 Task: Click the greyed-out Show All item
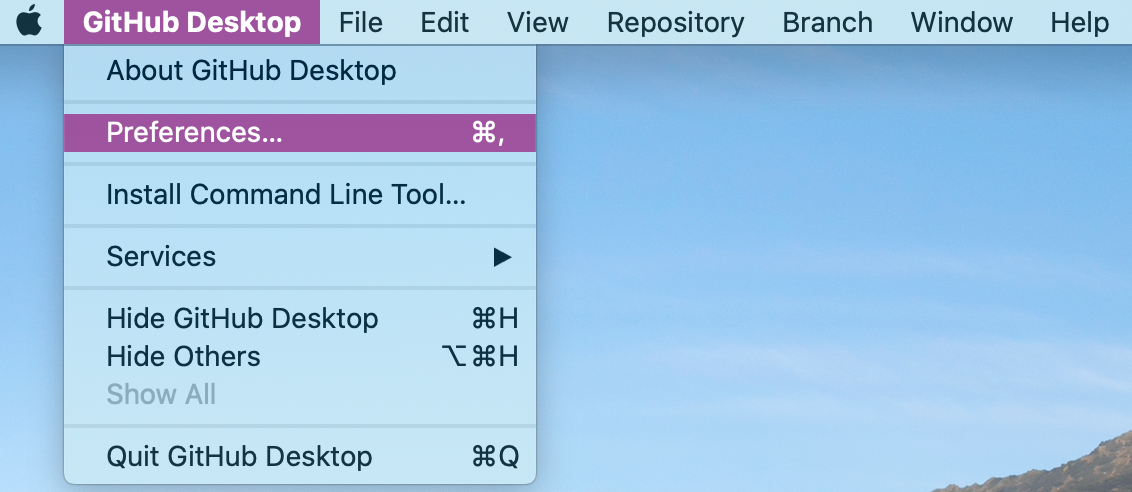click(x=161, y=395)
